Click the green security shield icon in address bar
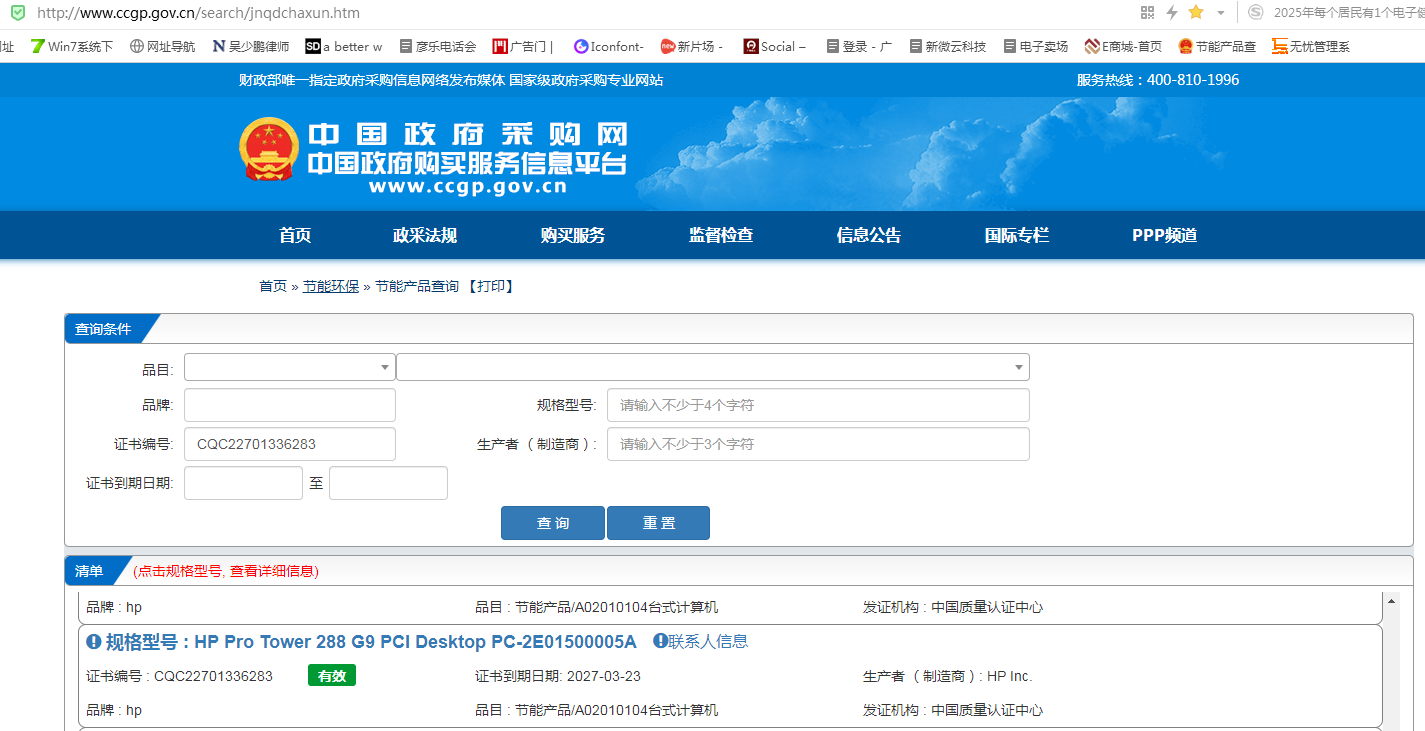 click(x=17, y=13)
